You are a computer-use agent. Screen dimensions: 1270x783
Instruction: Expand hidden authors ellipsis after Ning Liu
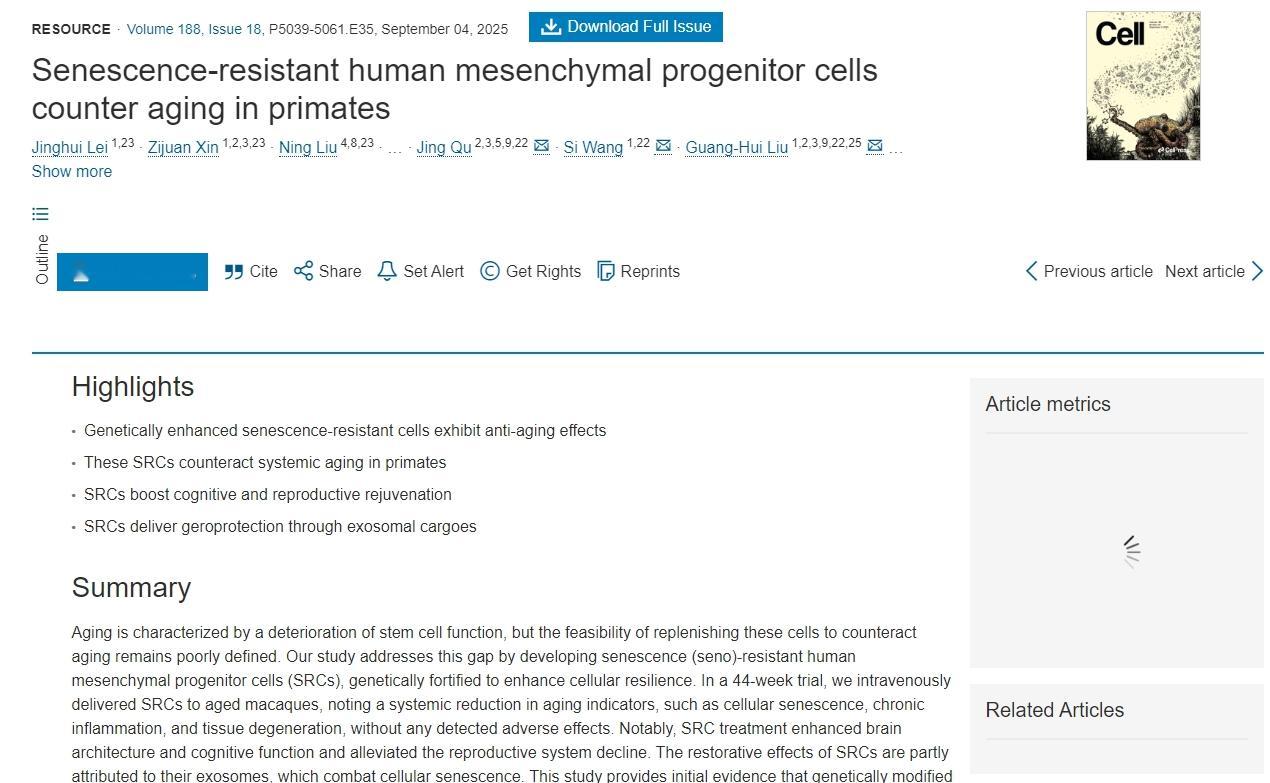click(x=394, y=149)
